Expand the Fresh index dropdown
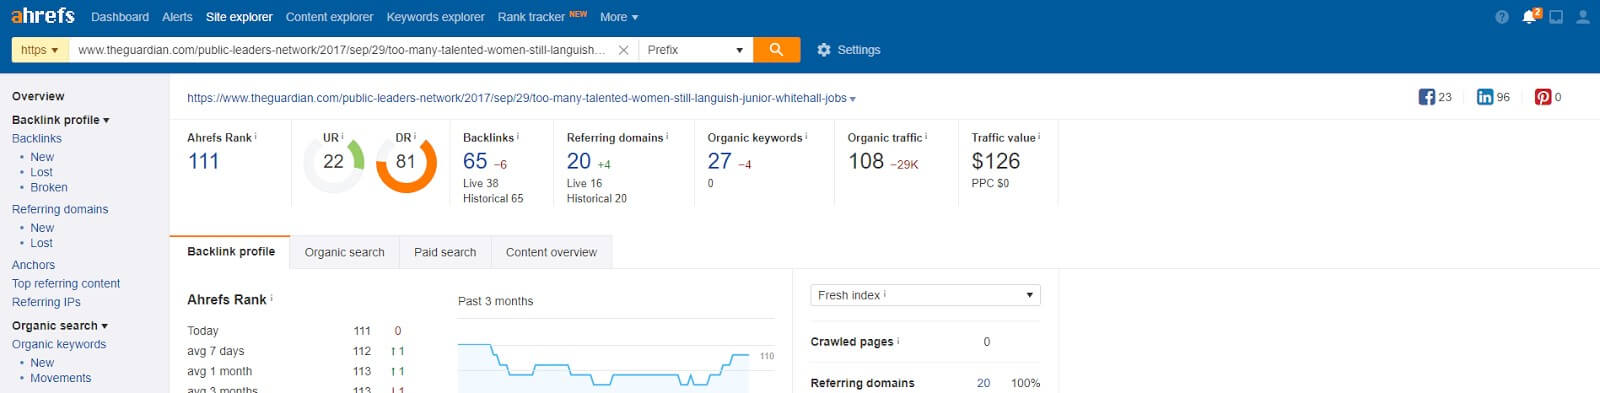Image resolution: width=1600 pixels, height=393 pixels. [x=925, y=295]
